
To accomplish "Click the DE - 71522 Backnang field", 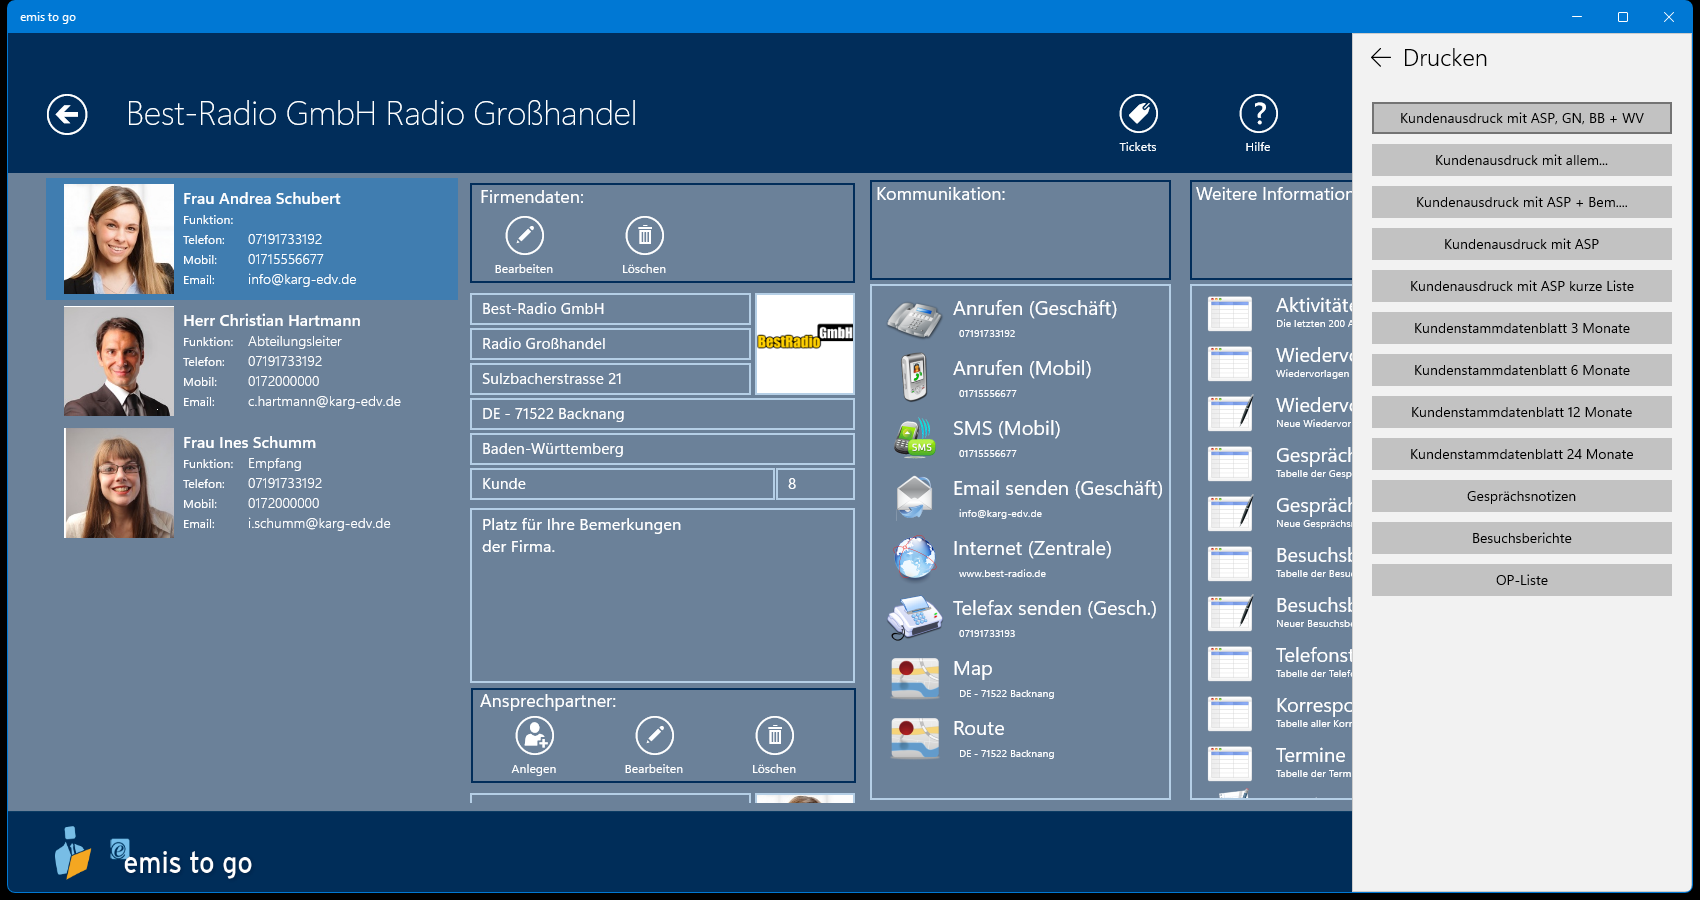I will point(662,414).
